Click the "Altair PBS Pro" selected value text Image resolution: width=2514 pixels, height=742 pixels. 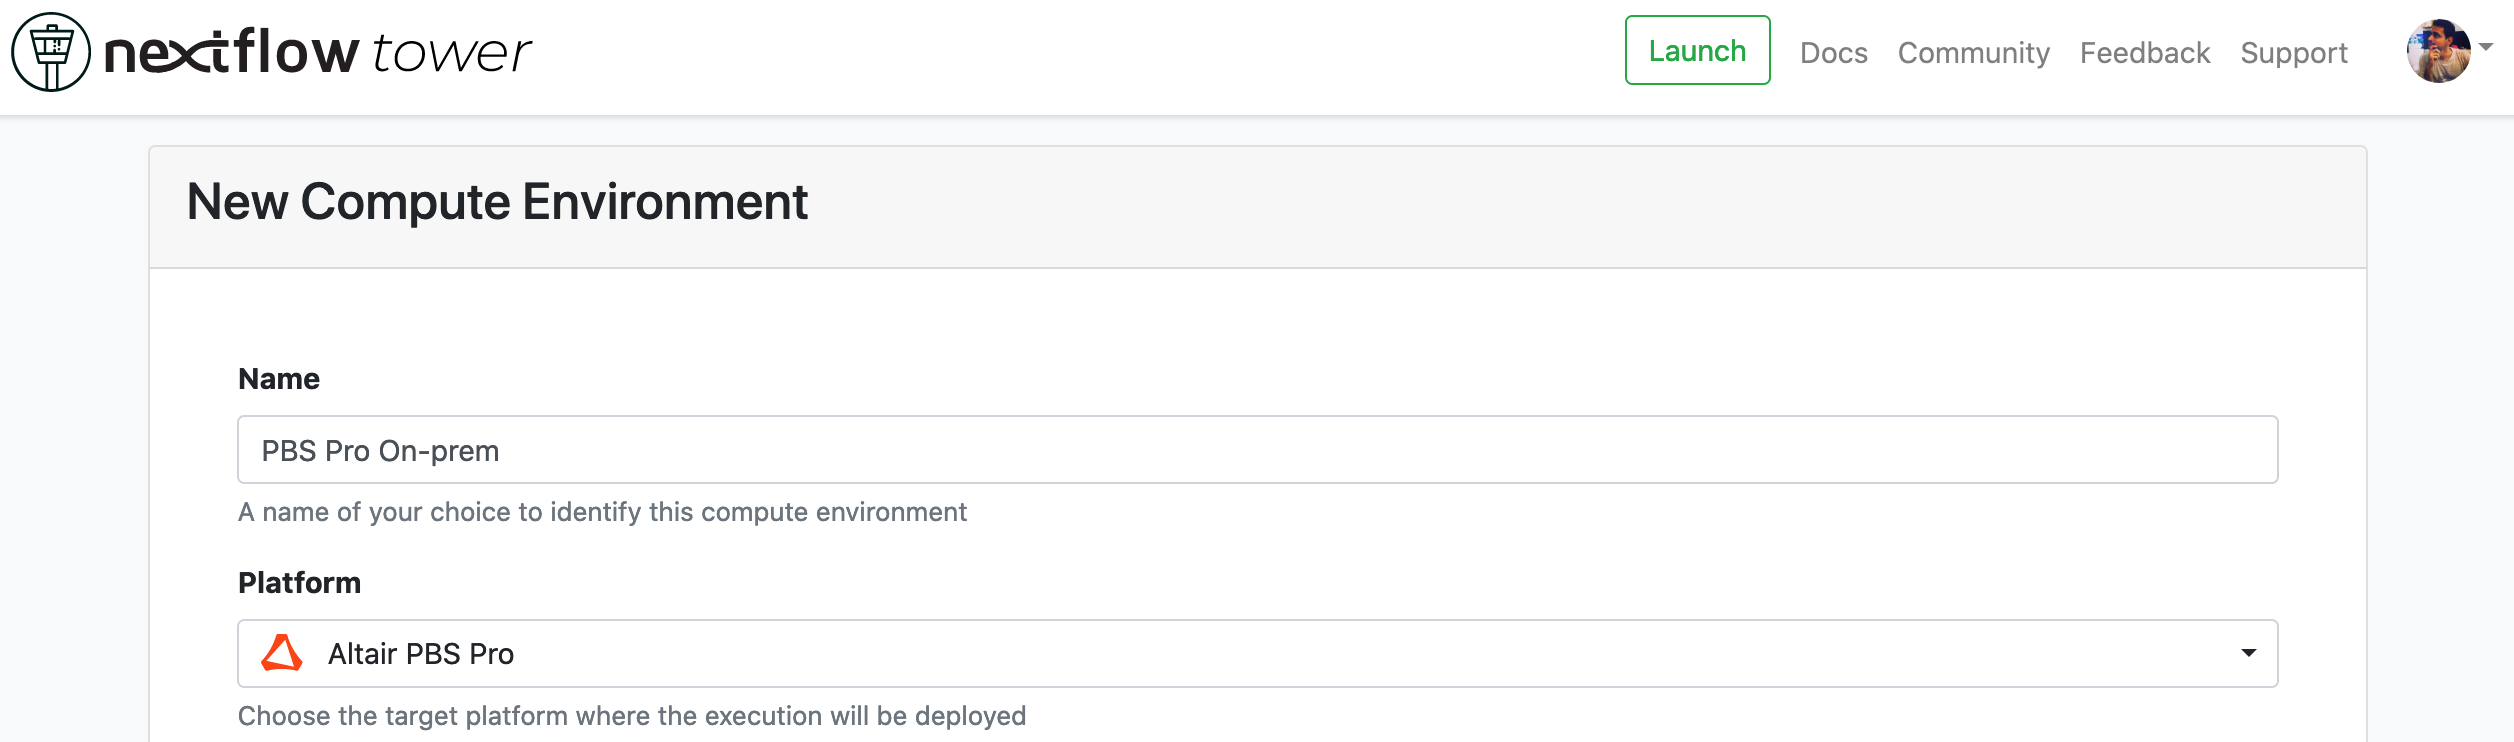tap(421, 654)
